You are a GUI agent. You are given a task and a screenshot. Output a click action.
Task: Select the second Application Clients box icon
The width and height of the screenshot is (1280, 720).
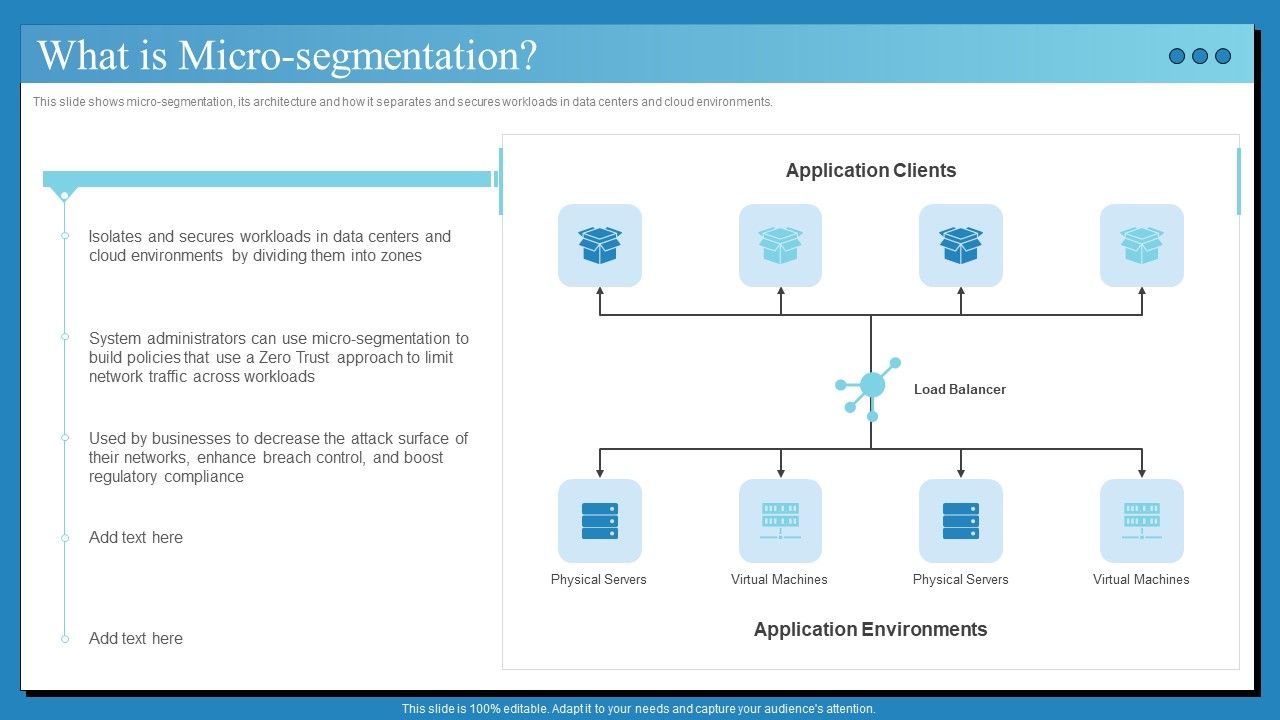[780, 245]
